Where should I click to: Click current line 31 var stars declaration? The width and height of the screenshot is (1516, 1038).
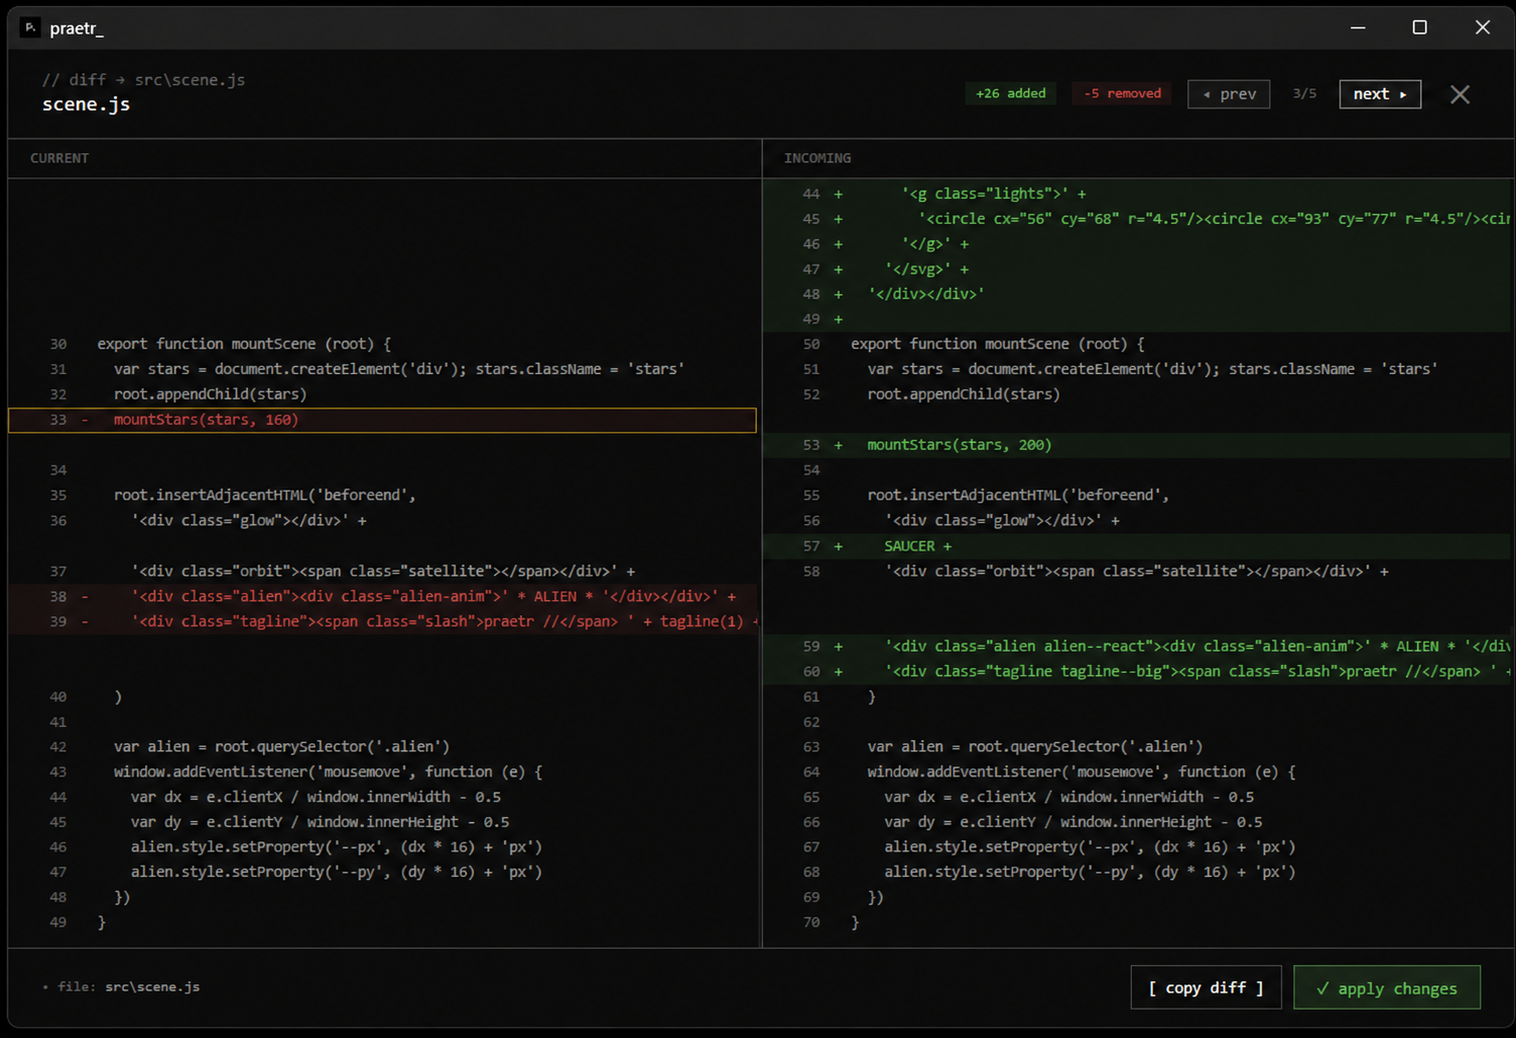(382, 369)
